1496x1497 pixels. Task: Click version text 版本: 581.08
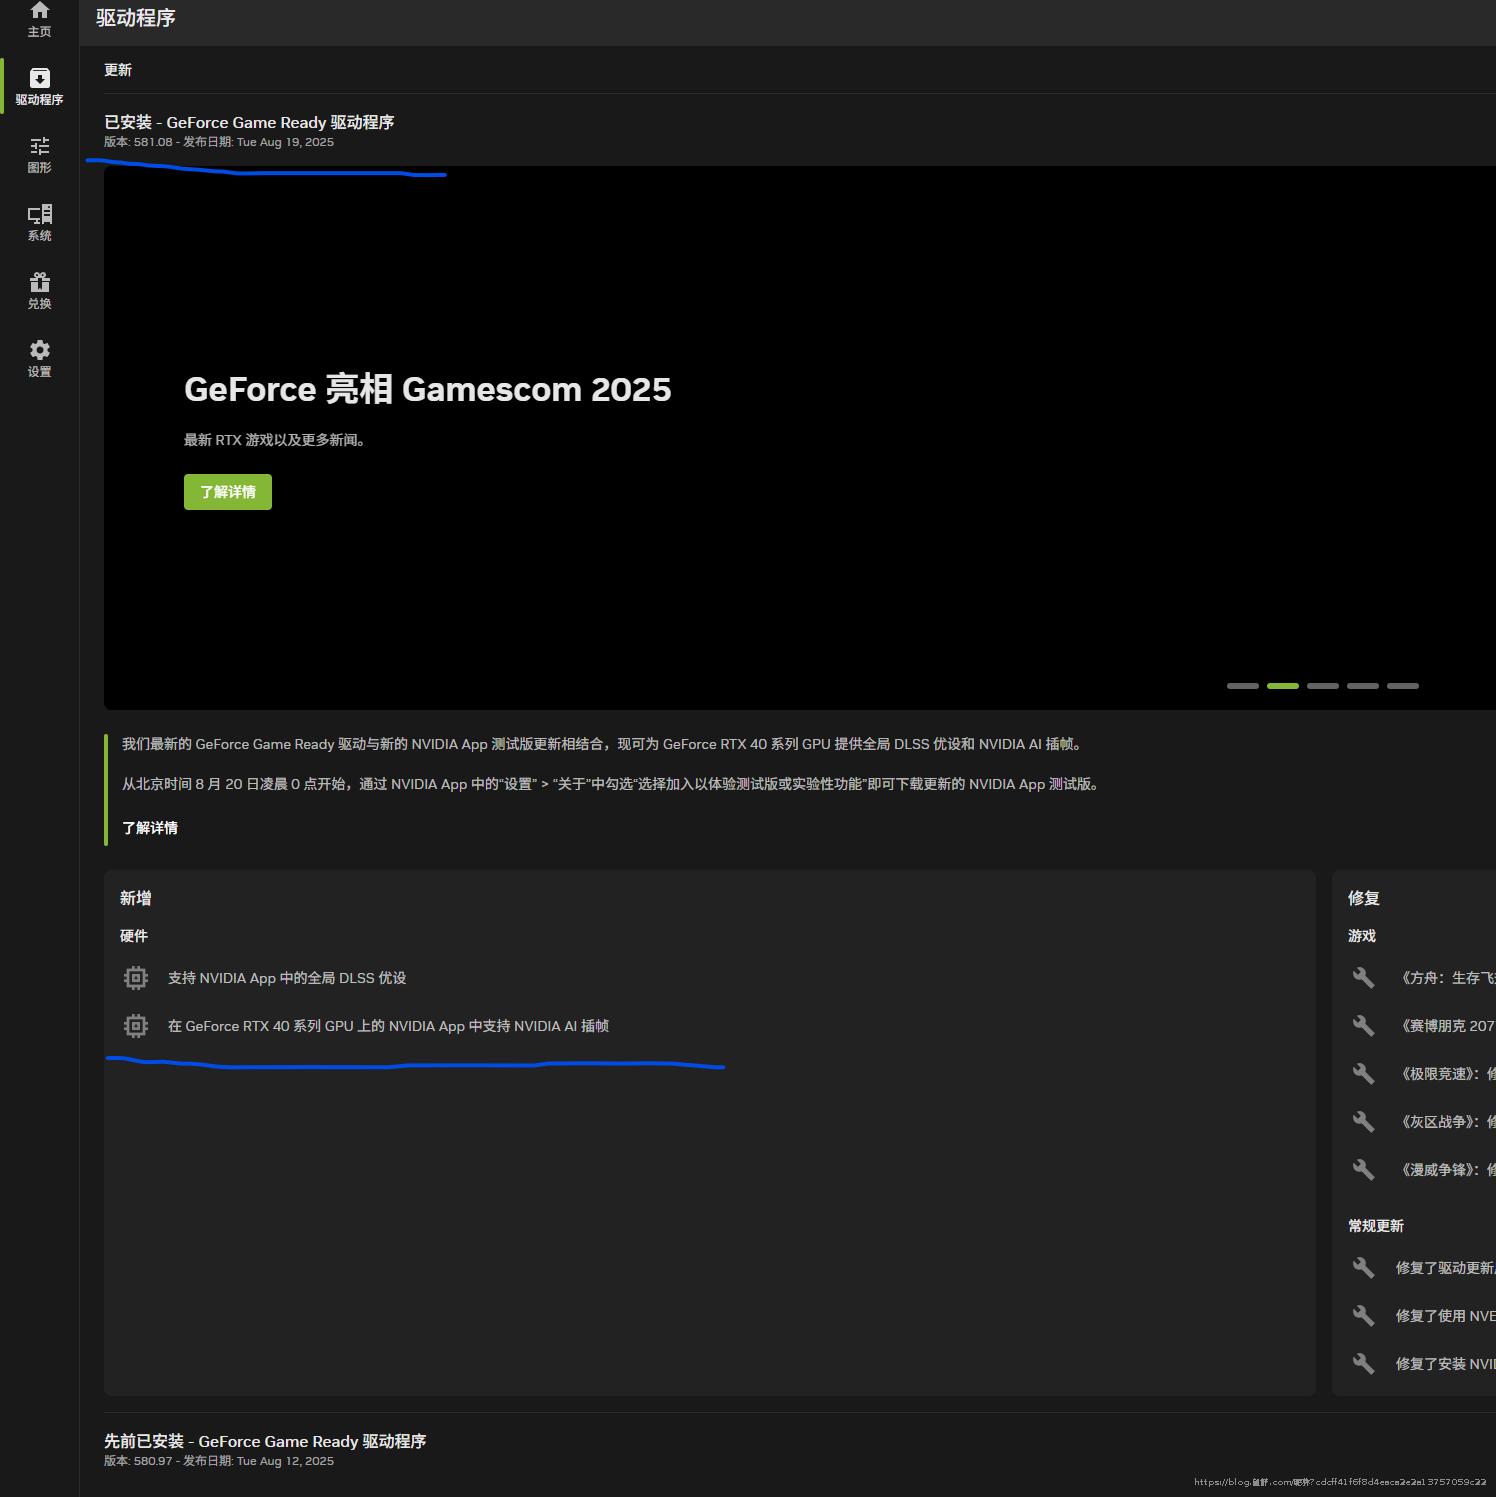click(x=138, y=142)
